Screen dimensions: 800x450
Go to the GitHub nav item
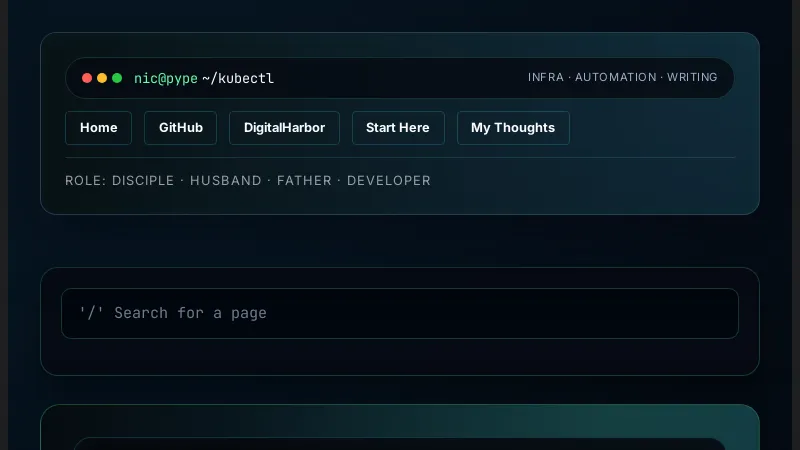click(x=180, y=128)
